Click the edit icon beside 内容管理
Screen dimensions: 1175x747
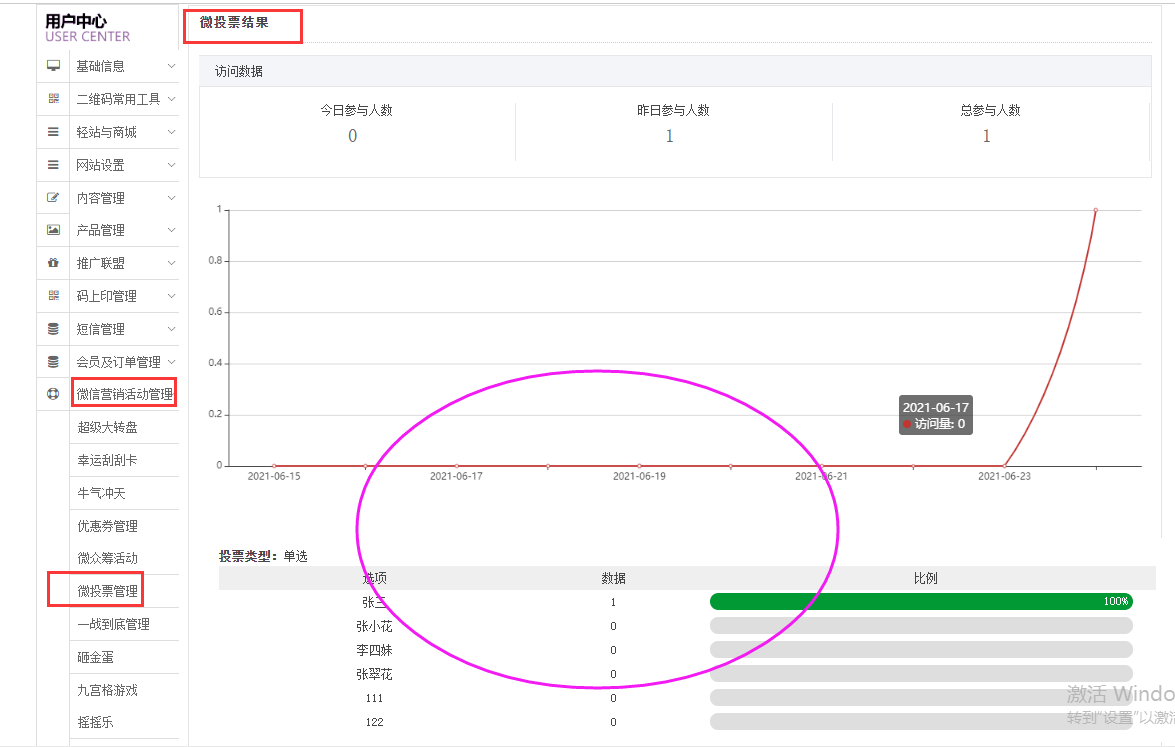[x=54, y=198]
